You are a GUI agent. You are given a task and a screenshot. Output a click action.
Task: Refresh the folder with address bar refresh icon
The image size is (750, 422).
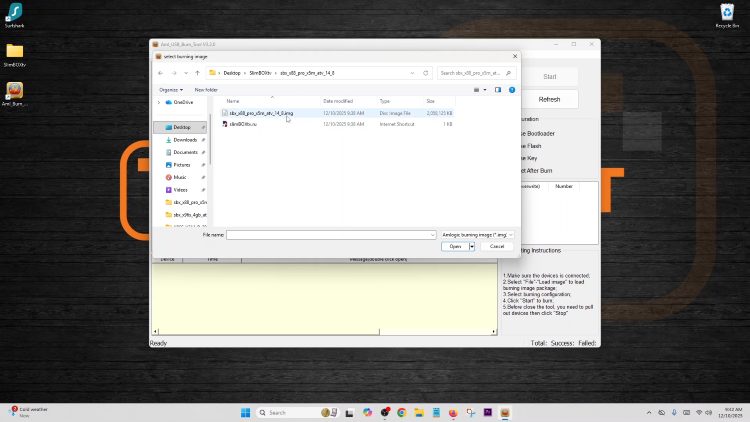click(425, 73)
